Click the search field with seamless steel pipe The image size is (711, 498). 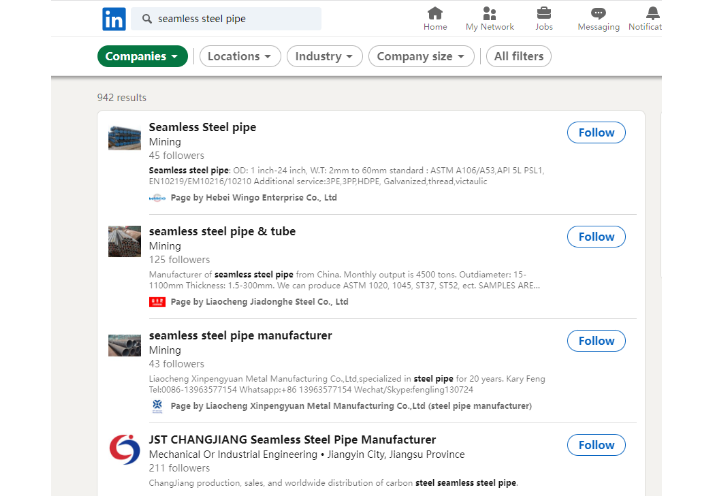coord(226,19)
